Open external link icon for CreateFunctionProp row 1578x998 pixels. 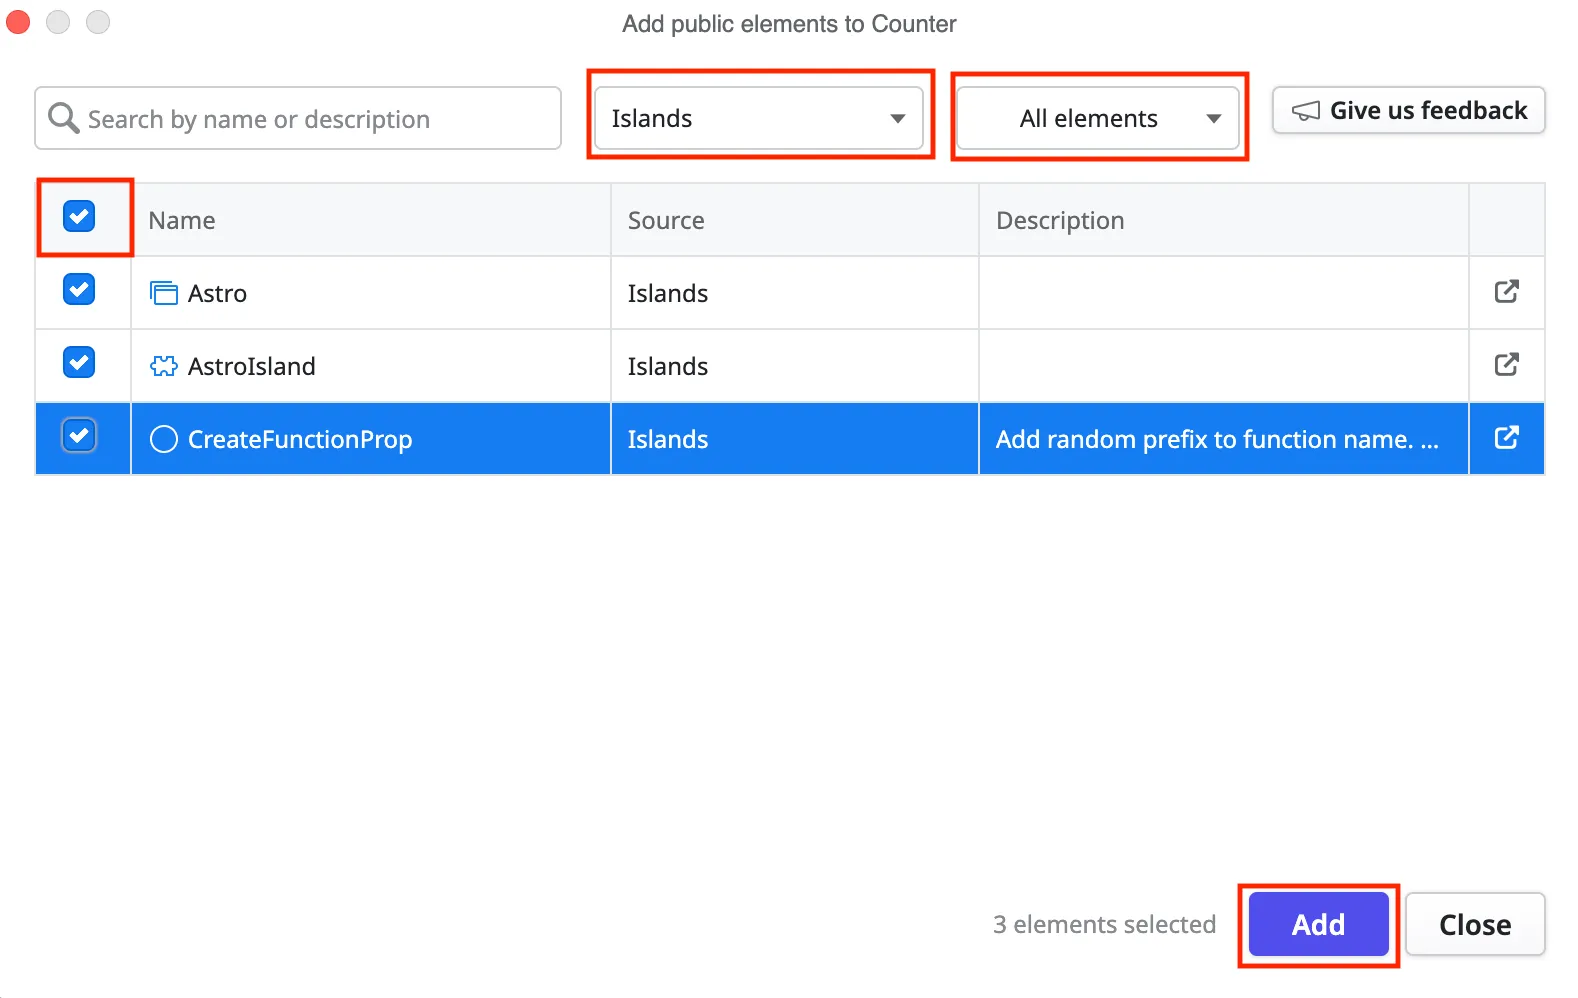pos(1506,438)
